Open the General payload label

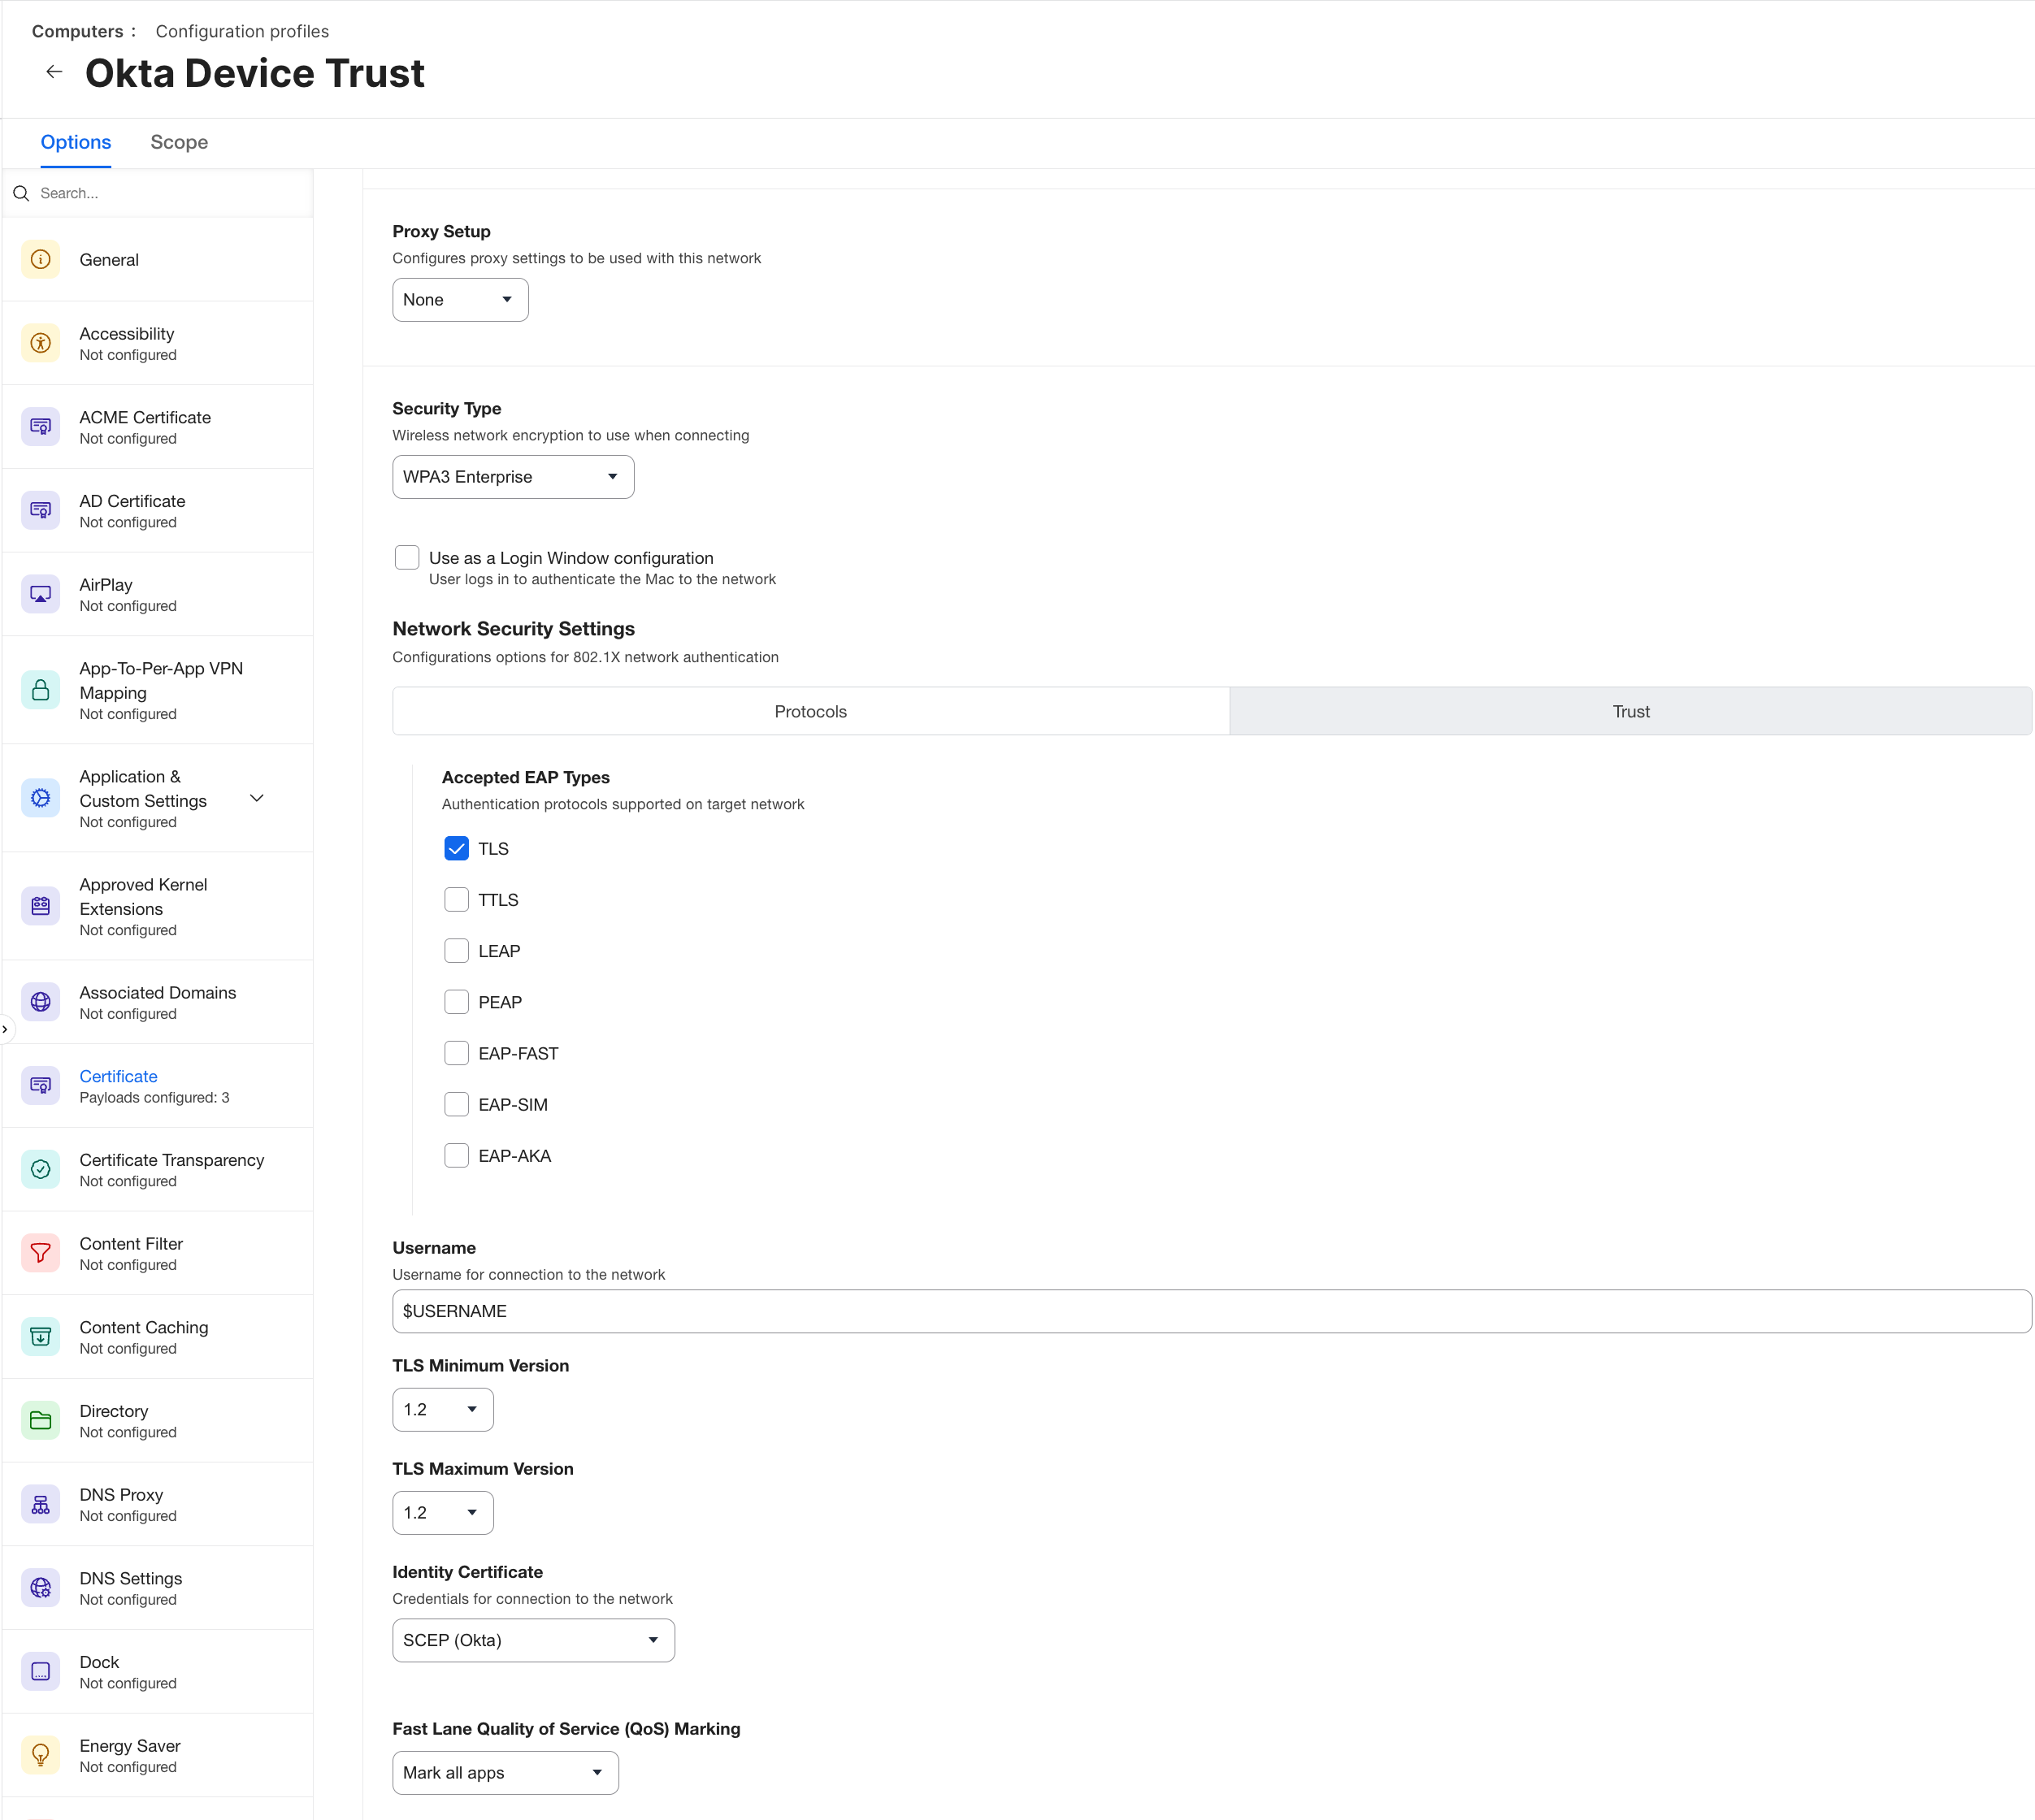(x=109, y=260)
